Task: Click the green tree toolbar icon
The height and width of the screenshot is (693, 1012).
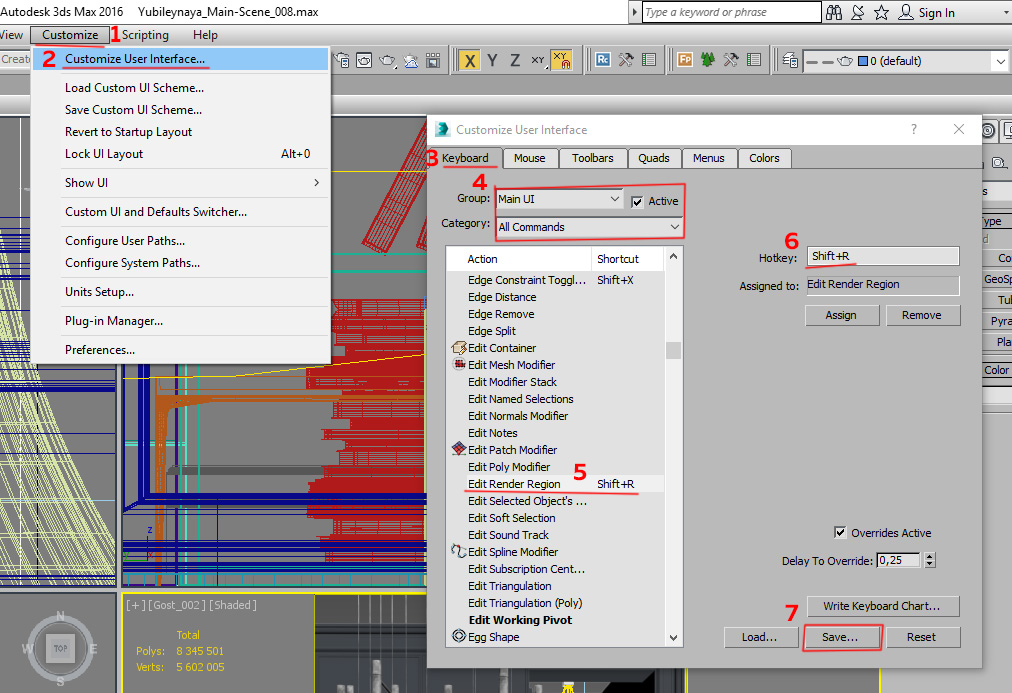Action: pyautogui.click(x=708, y=60)
